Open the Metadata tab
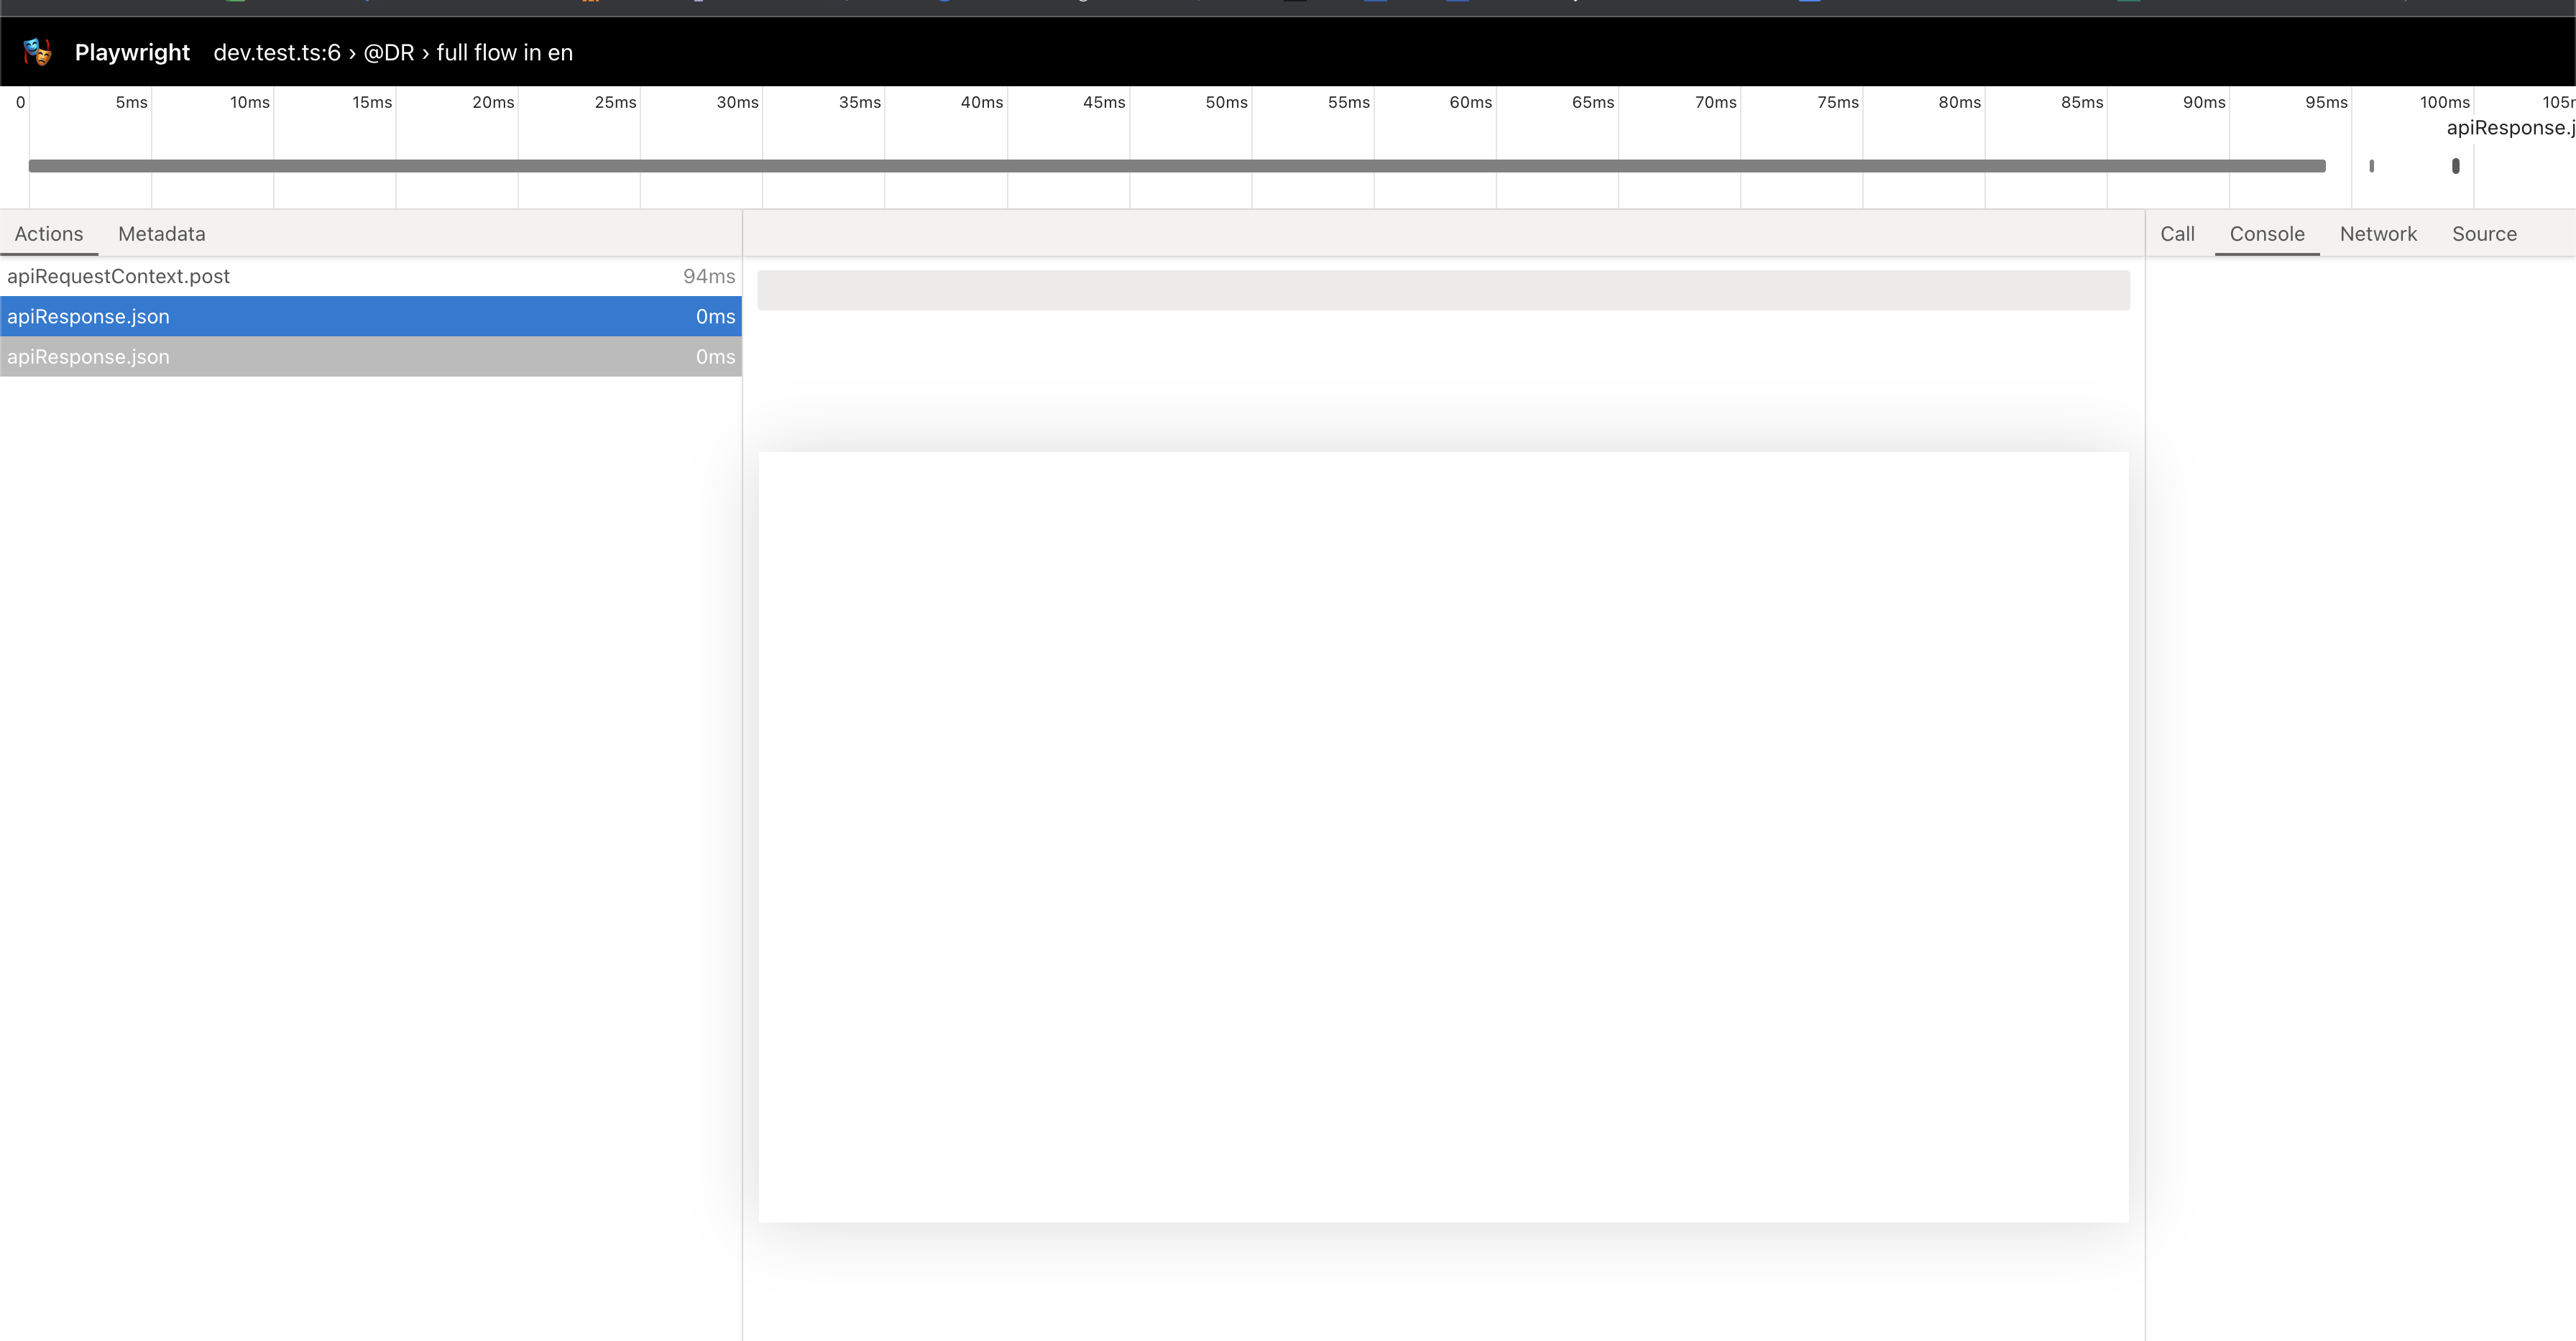2576x1341 pixels. click(x=161, y=234)
